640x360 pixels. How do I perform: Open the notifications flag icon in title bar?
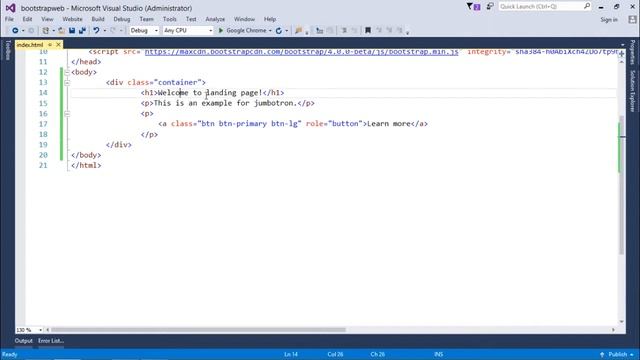[473, 7]
